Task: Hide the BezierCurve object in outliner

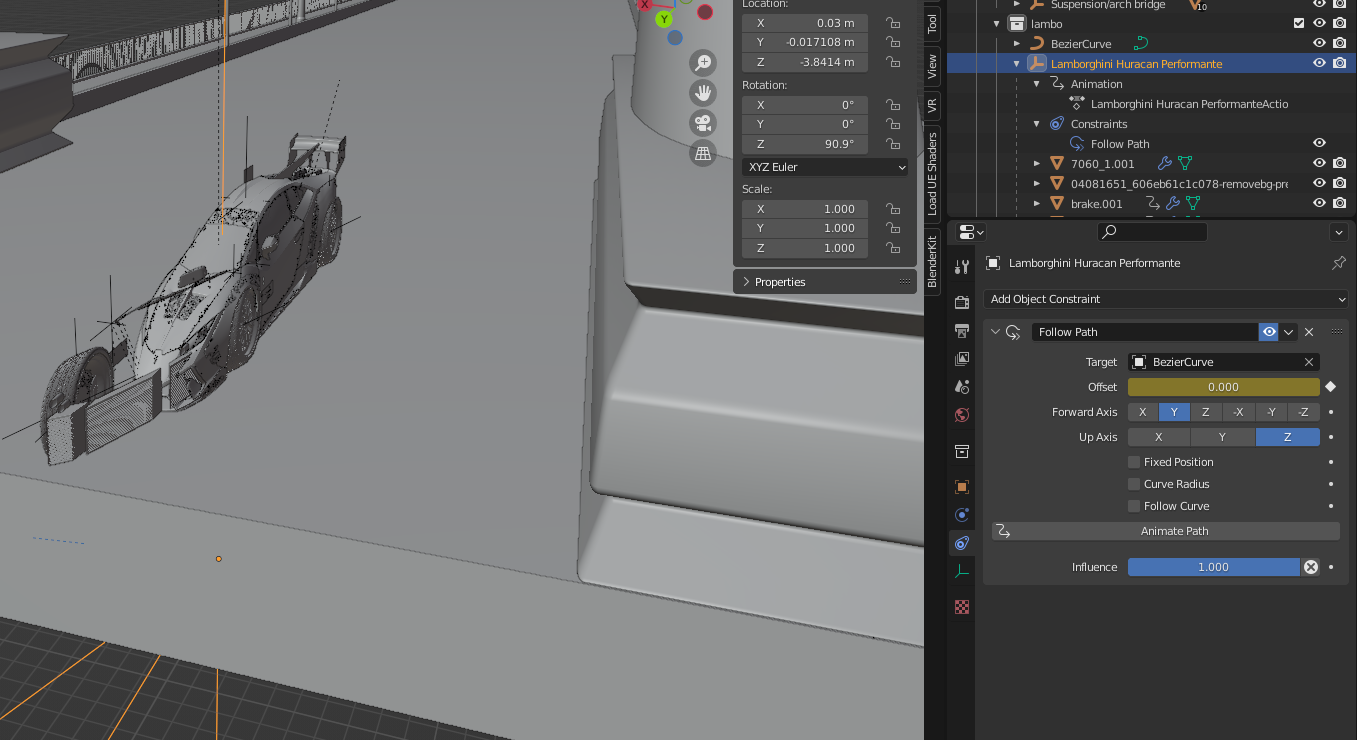Action: [1320, 44]
